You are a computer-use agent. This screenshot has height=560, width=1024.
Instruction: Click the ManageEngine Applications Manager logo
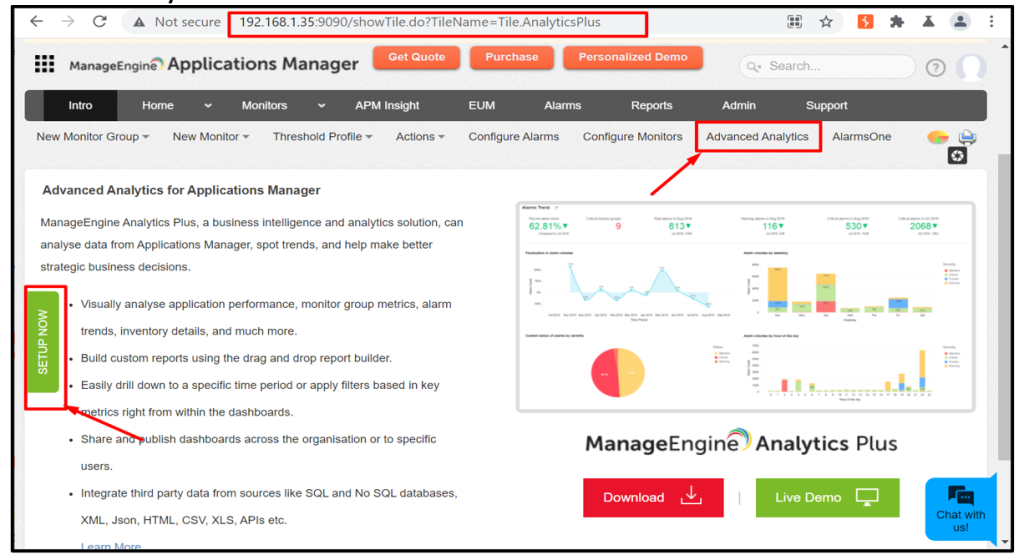click(x=214, y=64)
